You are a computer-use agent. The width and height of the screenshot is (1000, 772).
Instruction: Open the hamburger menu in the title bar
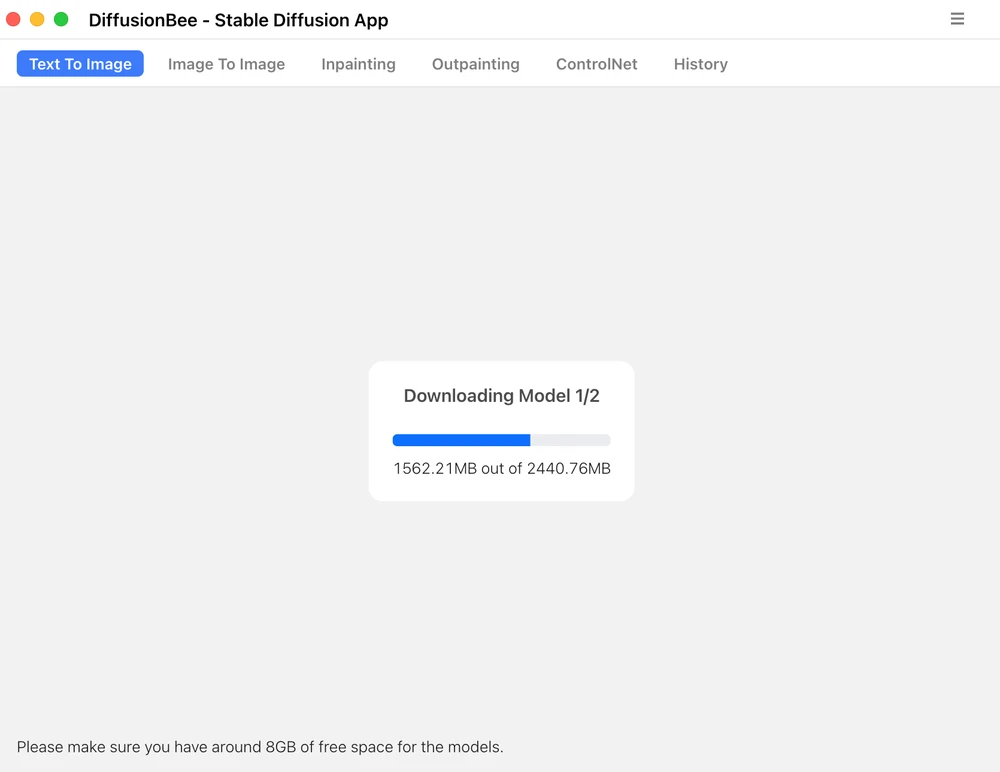point(957,19)
